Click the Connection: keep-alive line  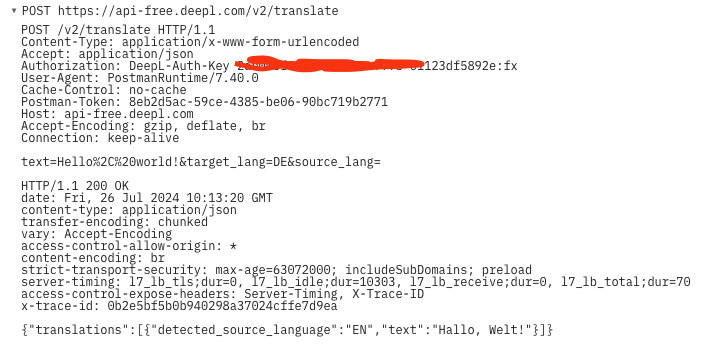[100, 138]
